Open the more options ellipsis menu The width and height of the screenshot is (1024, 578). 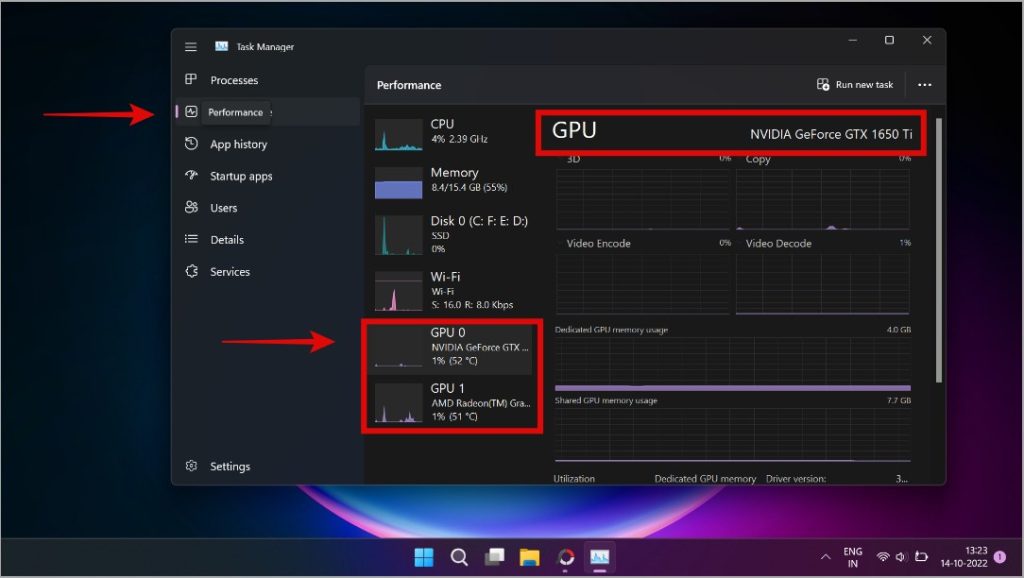click(925, 84)
